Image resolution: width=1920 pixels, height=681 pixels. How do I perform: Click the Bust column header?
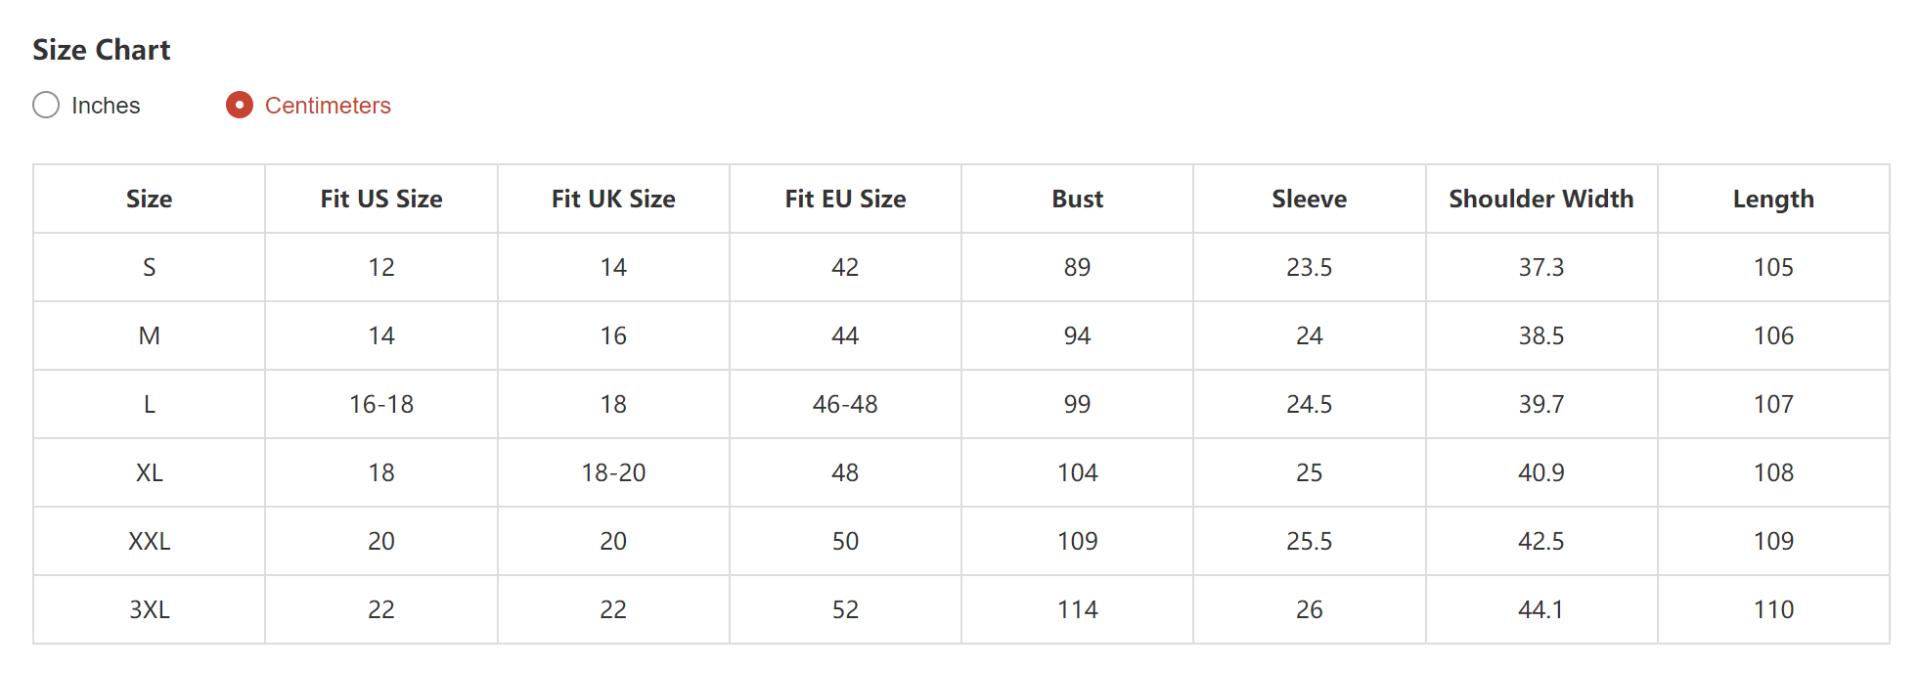click(x=1077, y=199)
